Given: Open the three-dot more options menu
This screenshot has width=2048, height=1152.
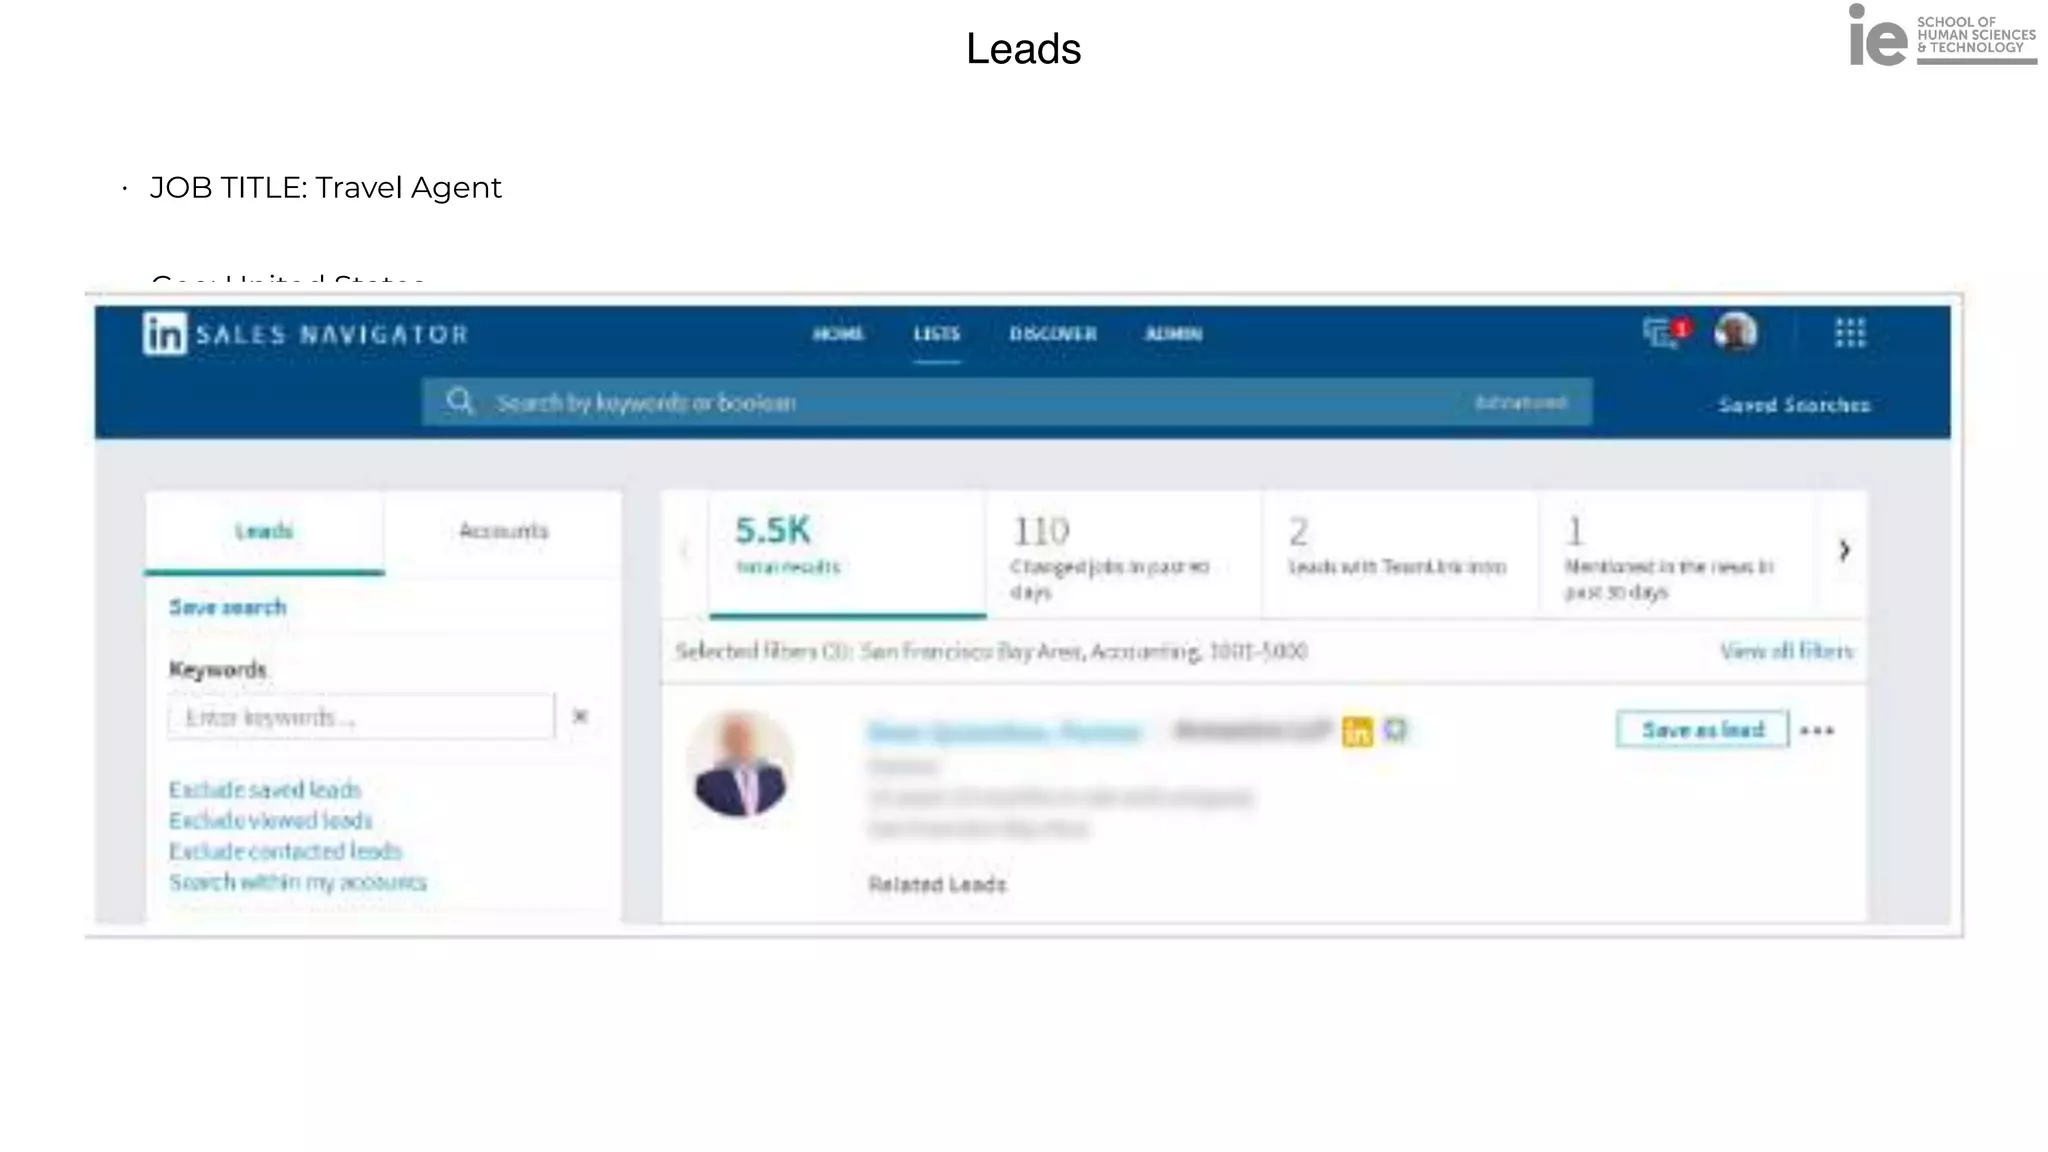Looking at the screenshot, I should pyautogui.click(x=1816, y=731).
